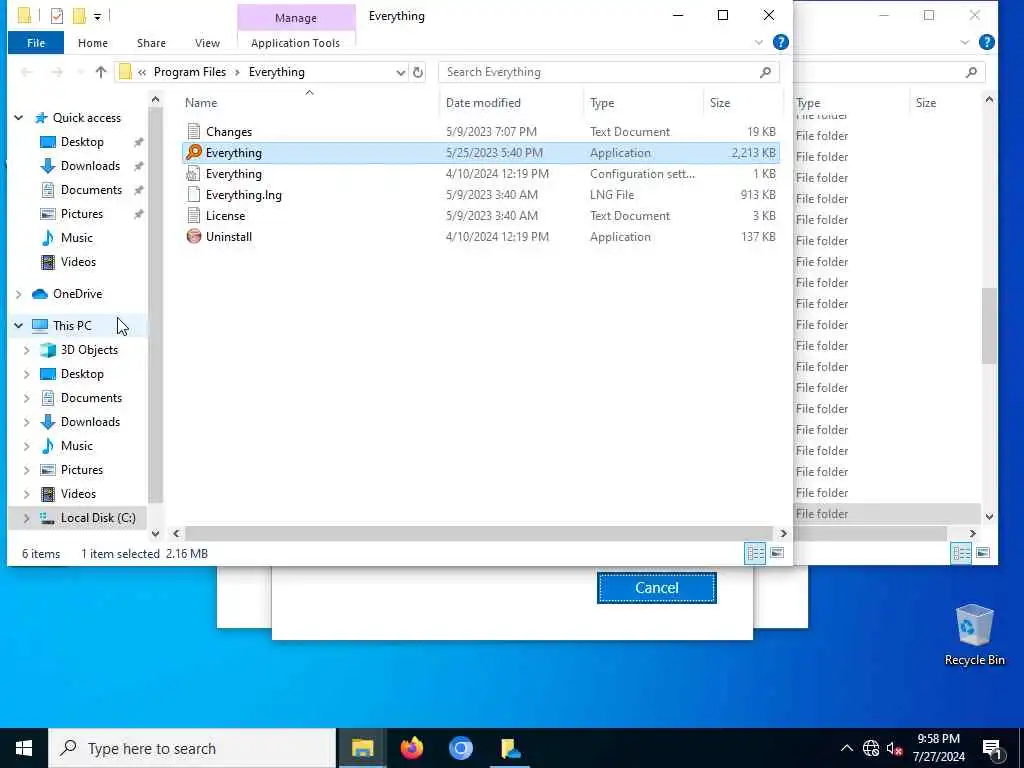Viewport: 1024px width, 768px height.
Task: Open the notification center icon
Action: [993, 749]
